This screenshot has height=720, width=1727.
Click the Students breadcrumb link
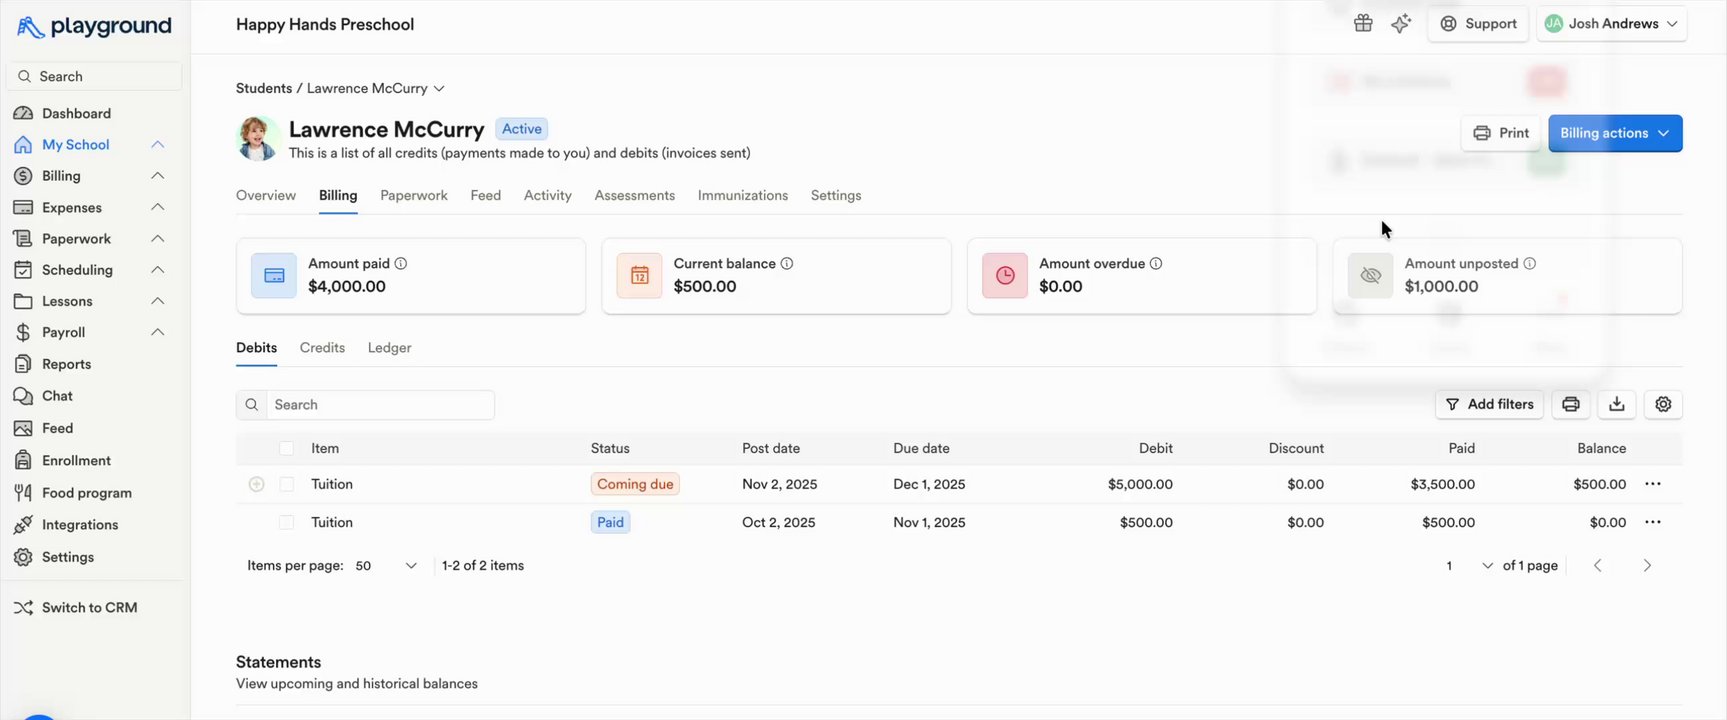pyautogui.click(x=264, y=89)
